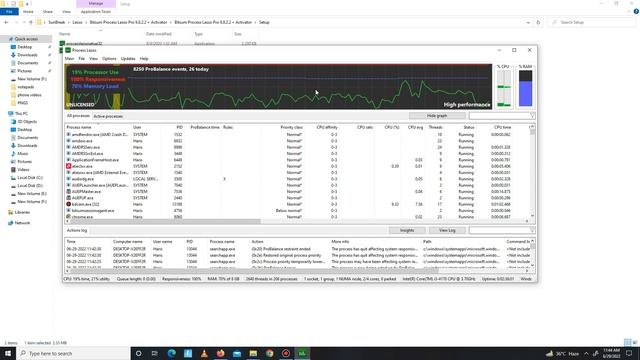Click the actions log filter funnel icon
640x360 pixels.
point(532,231)
